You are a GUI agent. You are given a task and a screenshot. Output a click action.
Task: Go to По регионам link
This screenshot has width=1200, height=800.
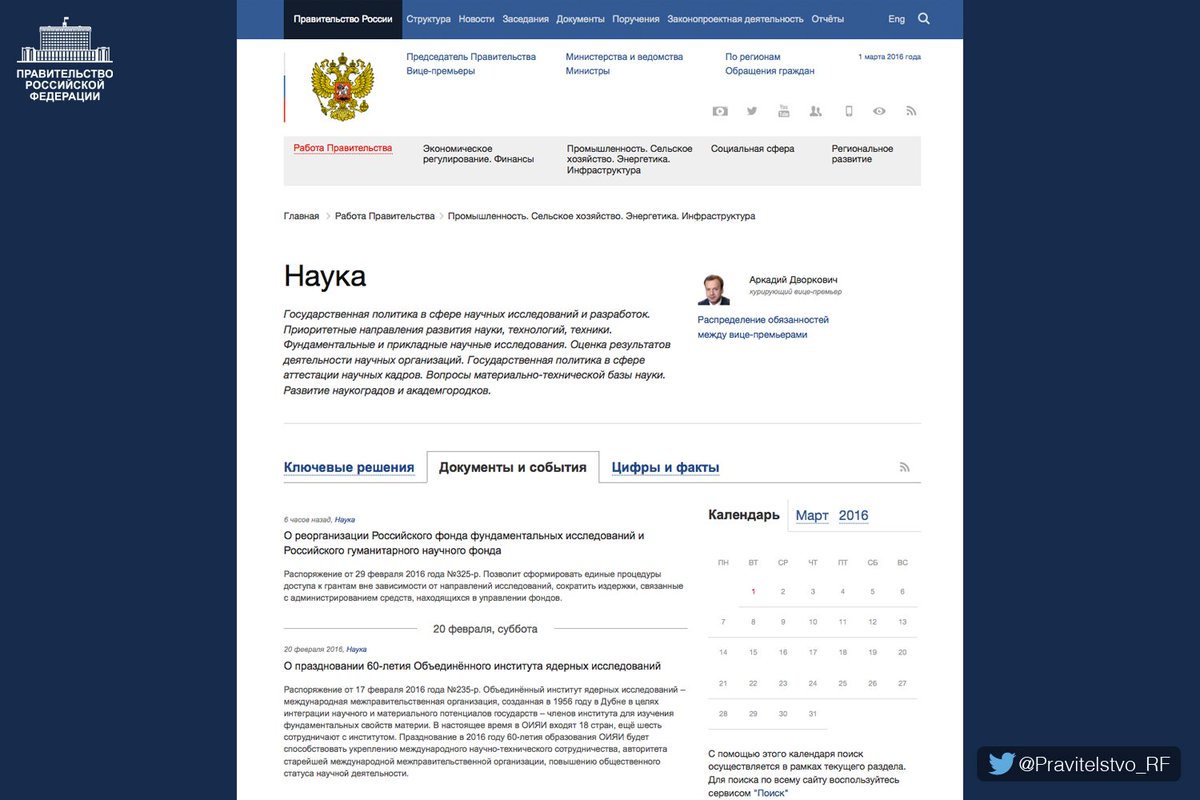[x=753, y=57]
